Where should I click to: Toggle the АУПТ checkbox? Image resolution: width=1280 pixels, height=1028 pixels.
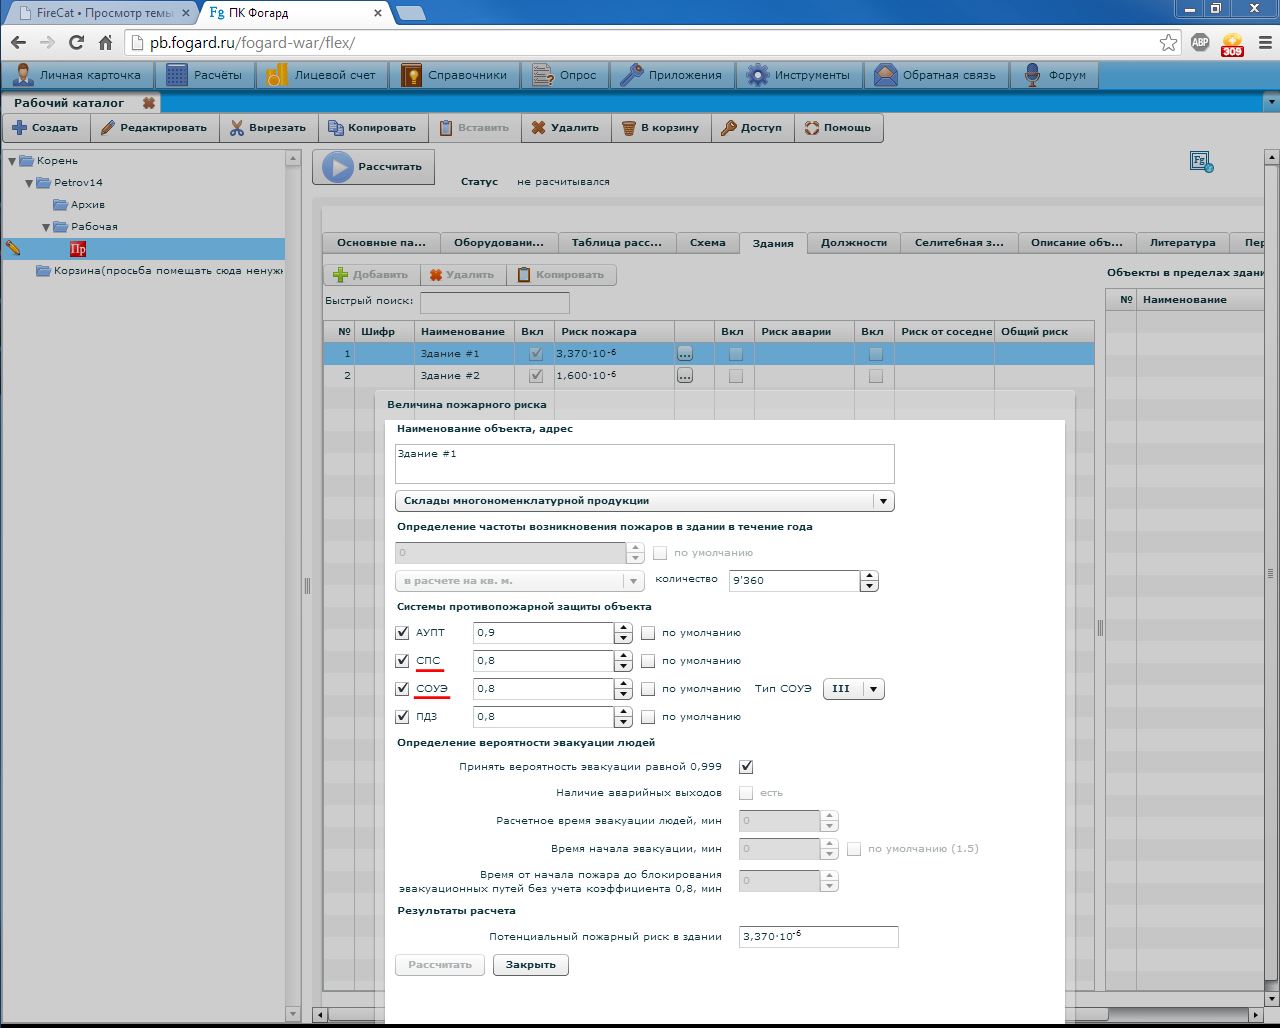403,633
